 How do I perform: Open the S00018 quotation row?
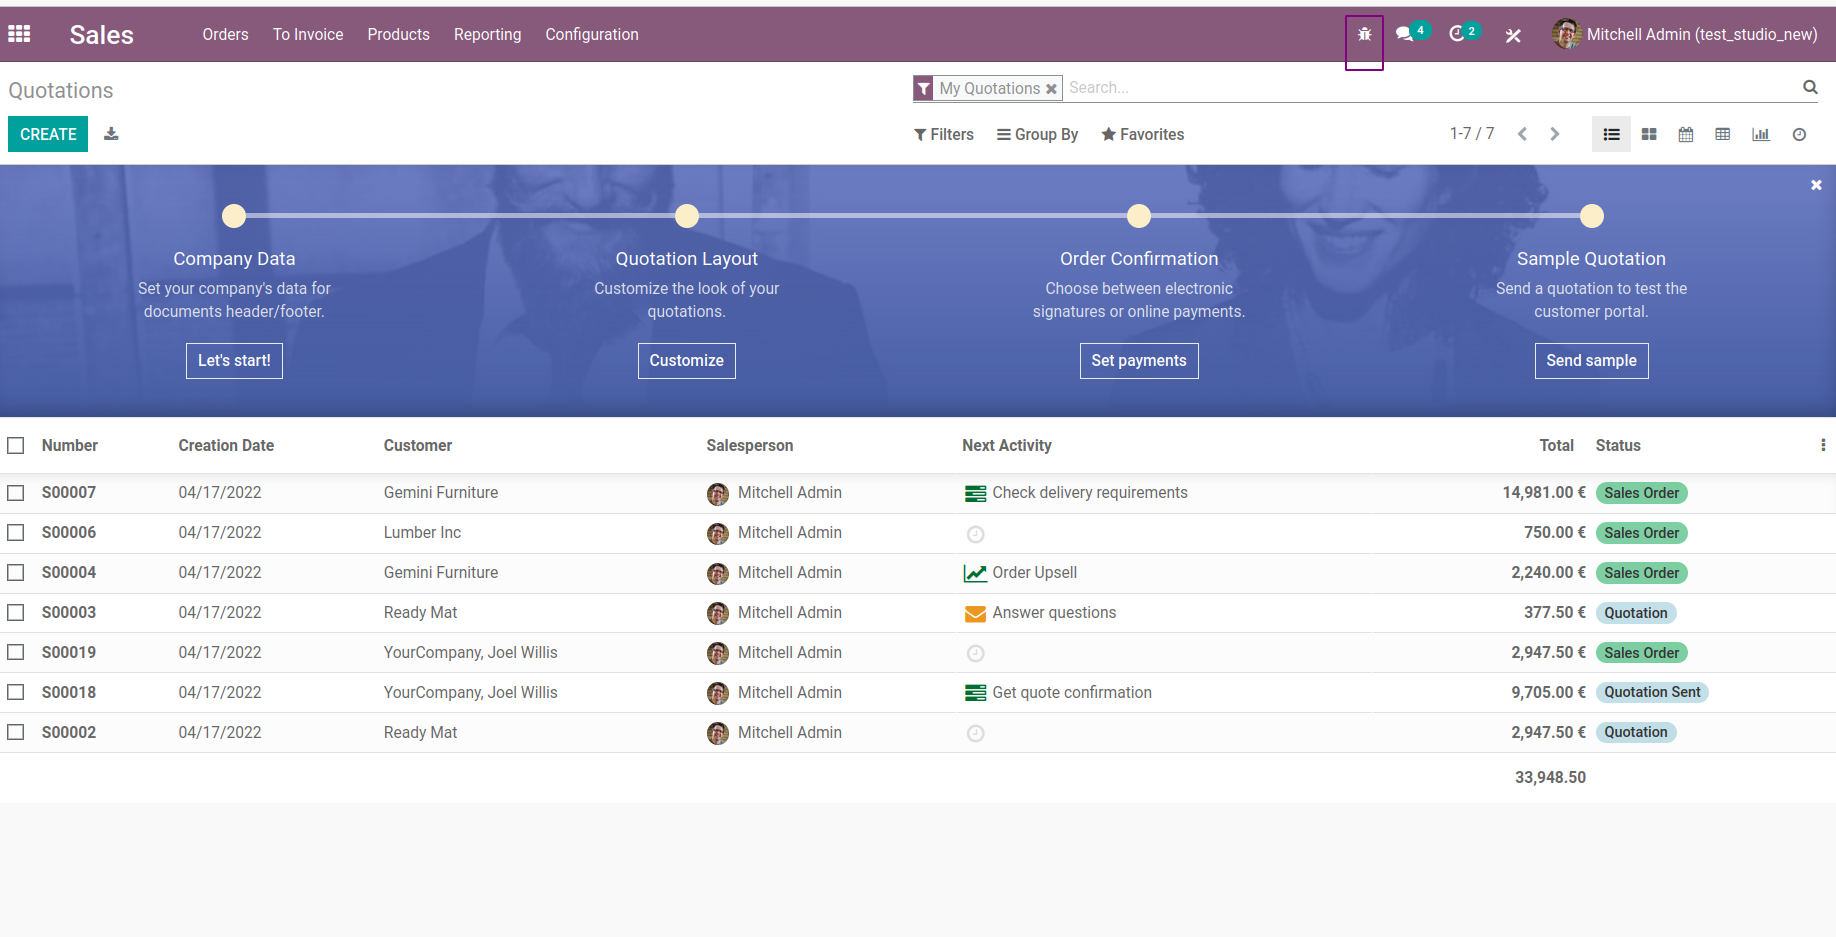pos(918,692)
